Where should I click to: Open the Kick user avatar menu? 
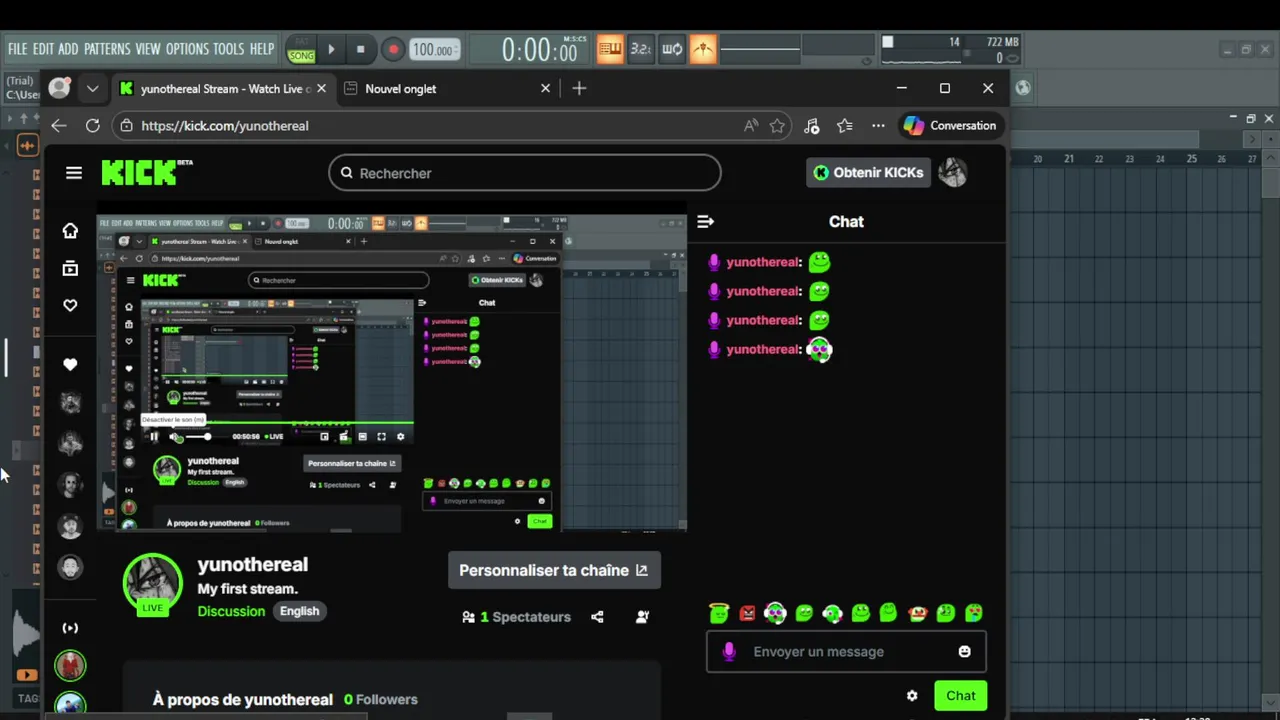(953, 172)
